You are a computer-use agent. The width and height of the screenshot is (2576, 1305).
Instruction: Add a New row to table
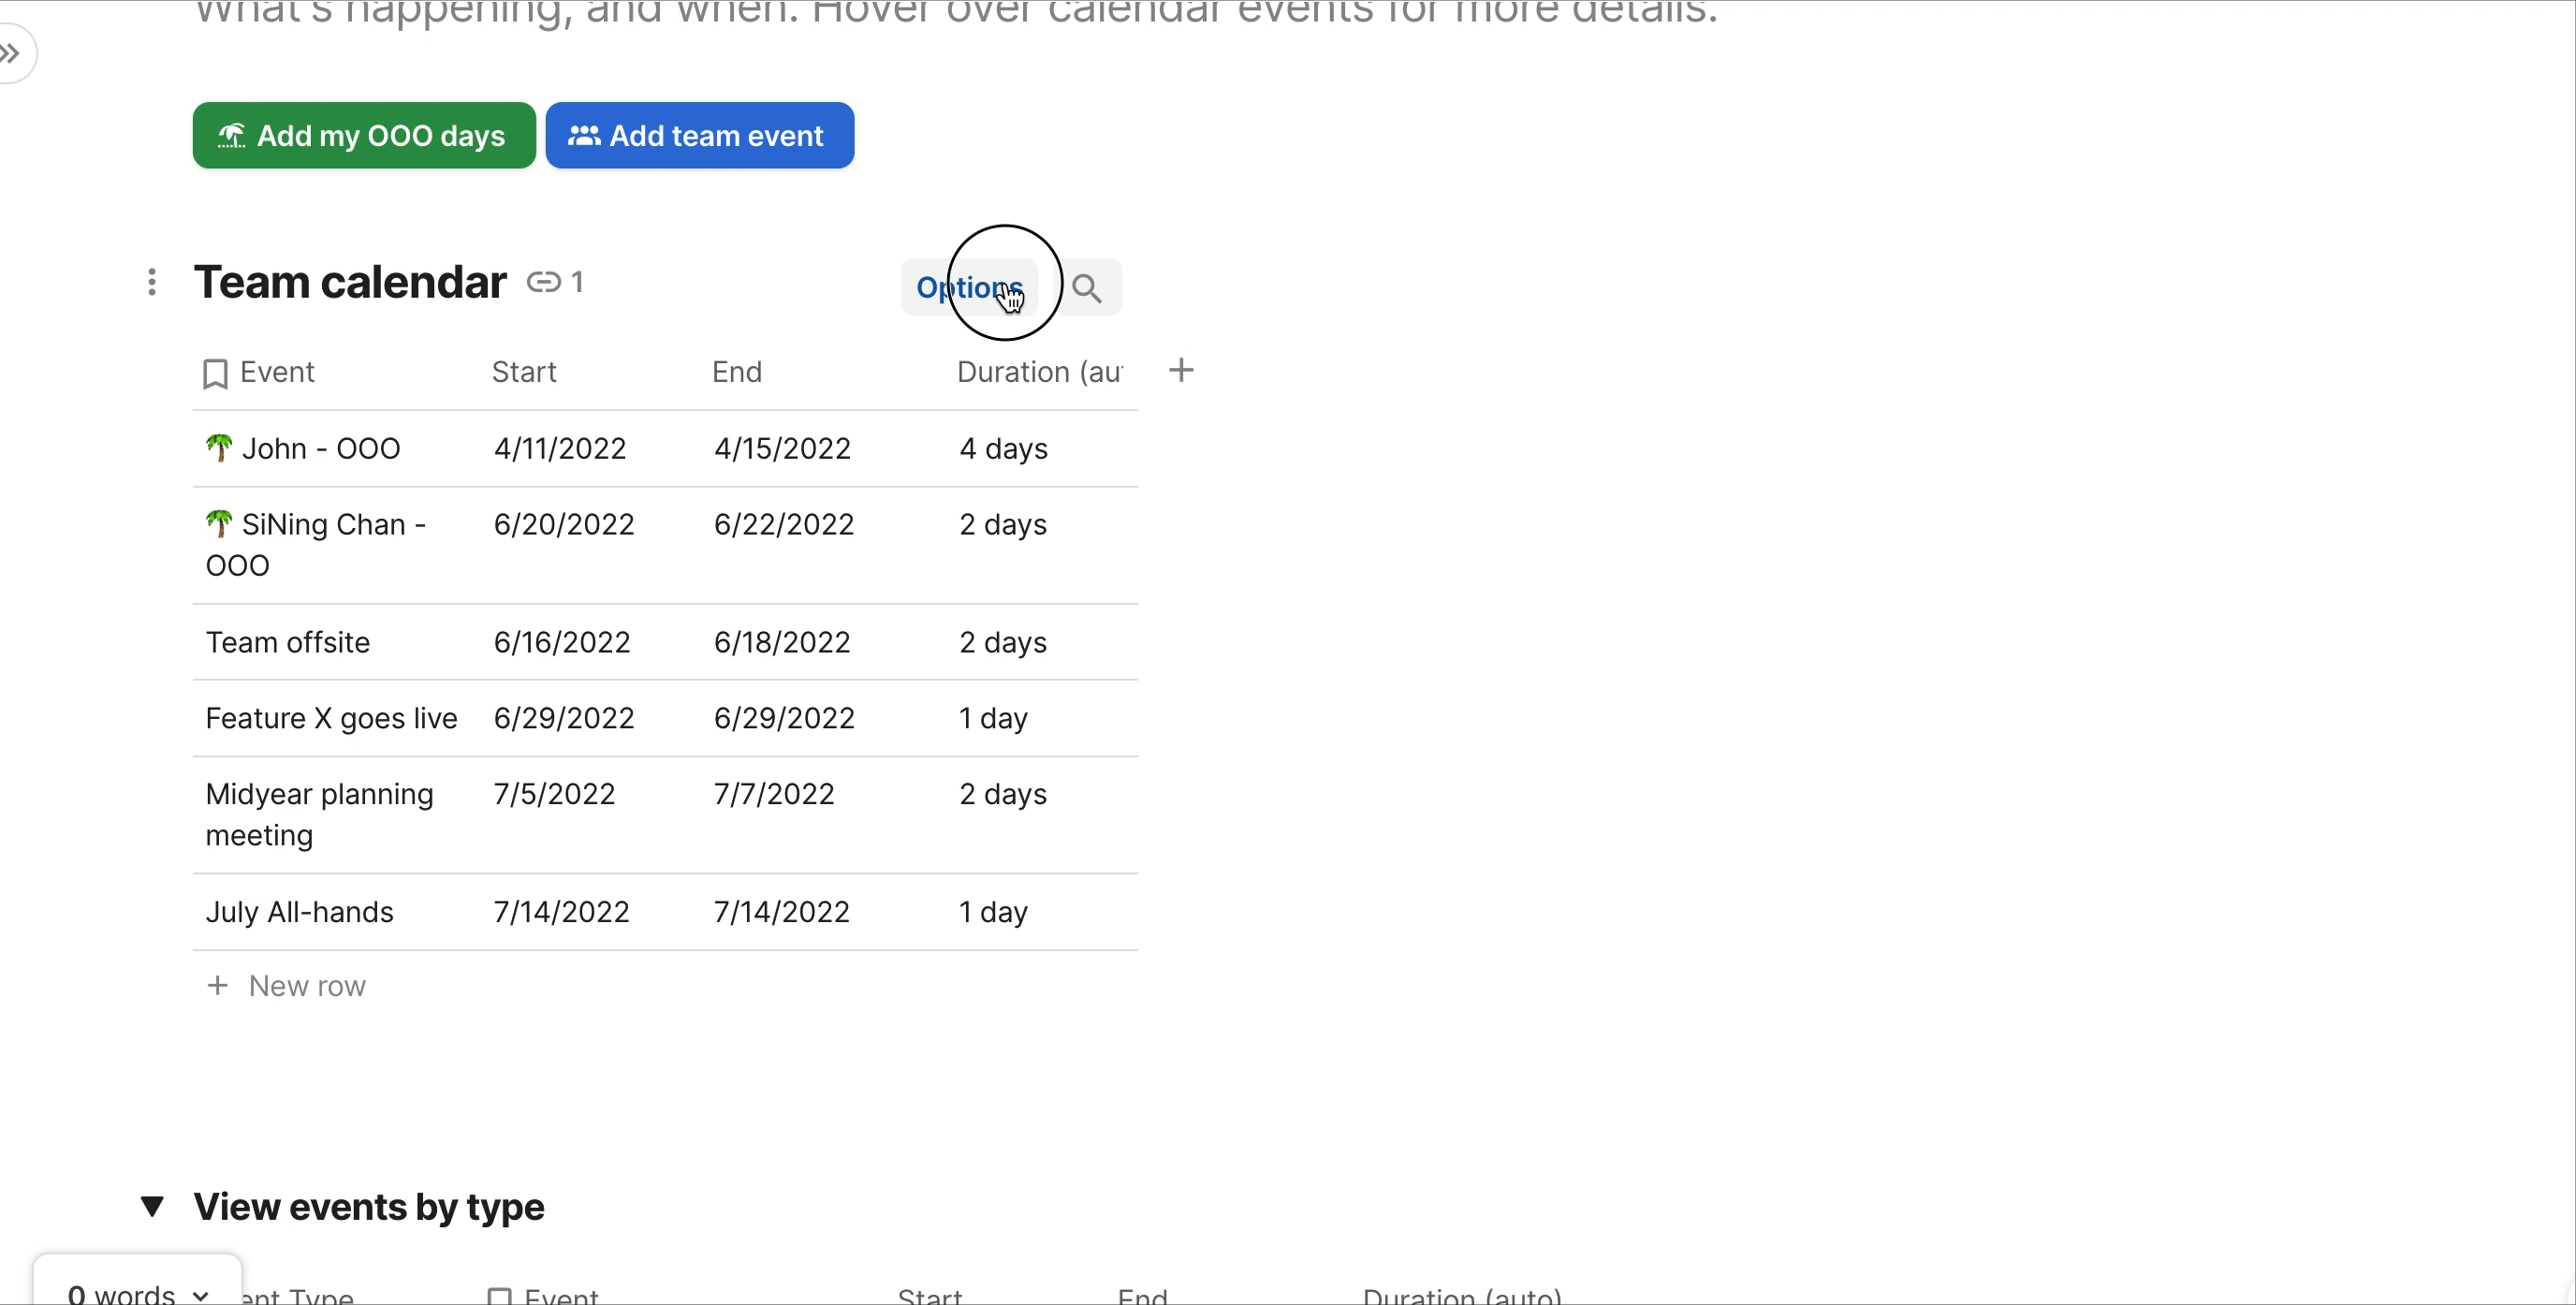pyautogui.click(x=286, y=986)
